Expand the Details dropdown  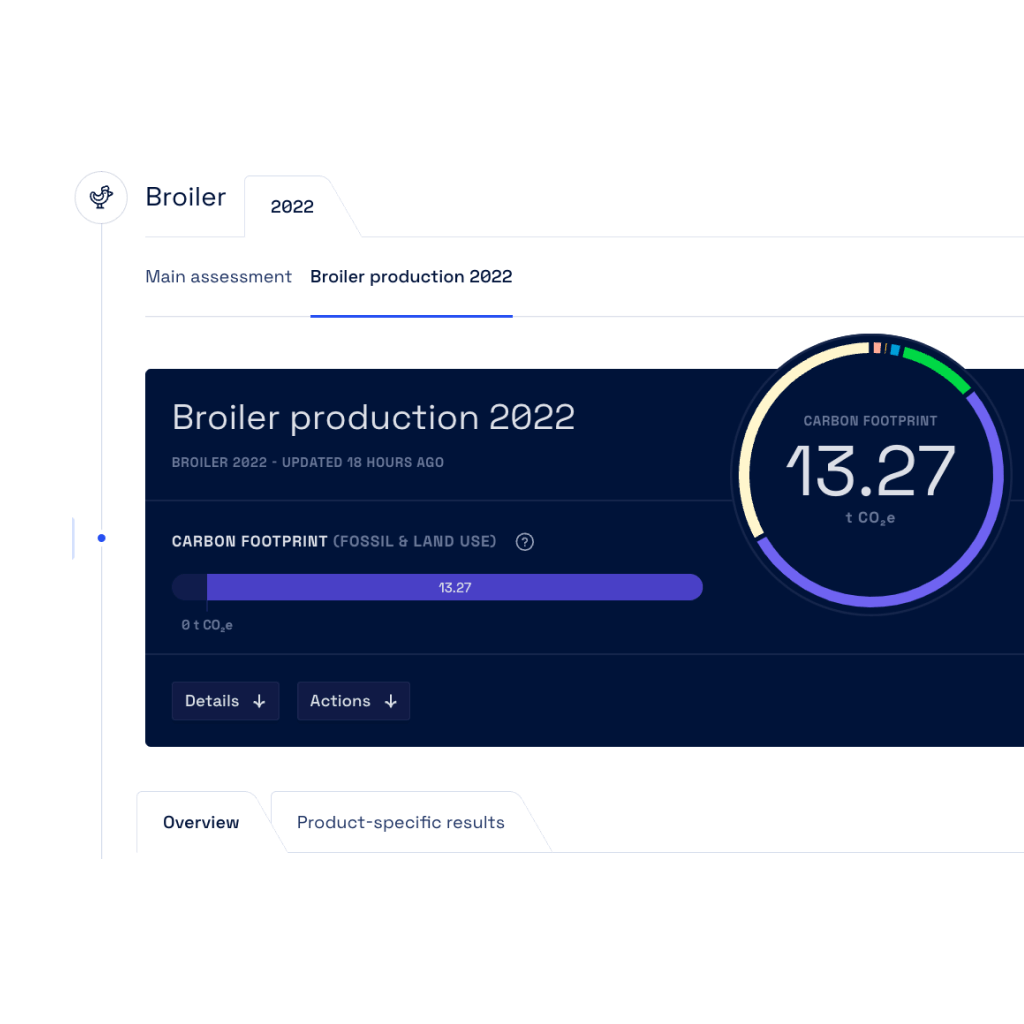(225, 701)
